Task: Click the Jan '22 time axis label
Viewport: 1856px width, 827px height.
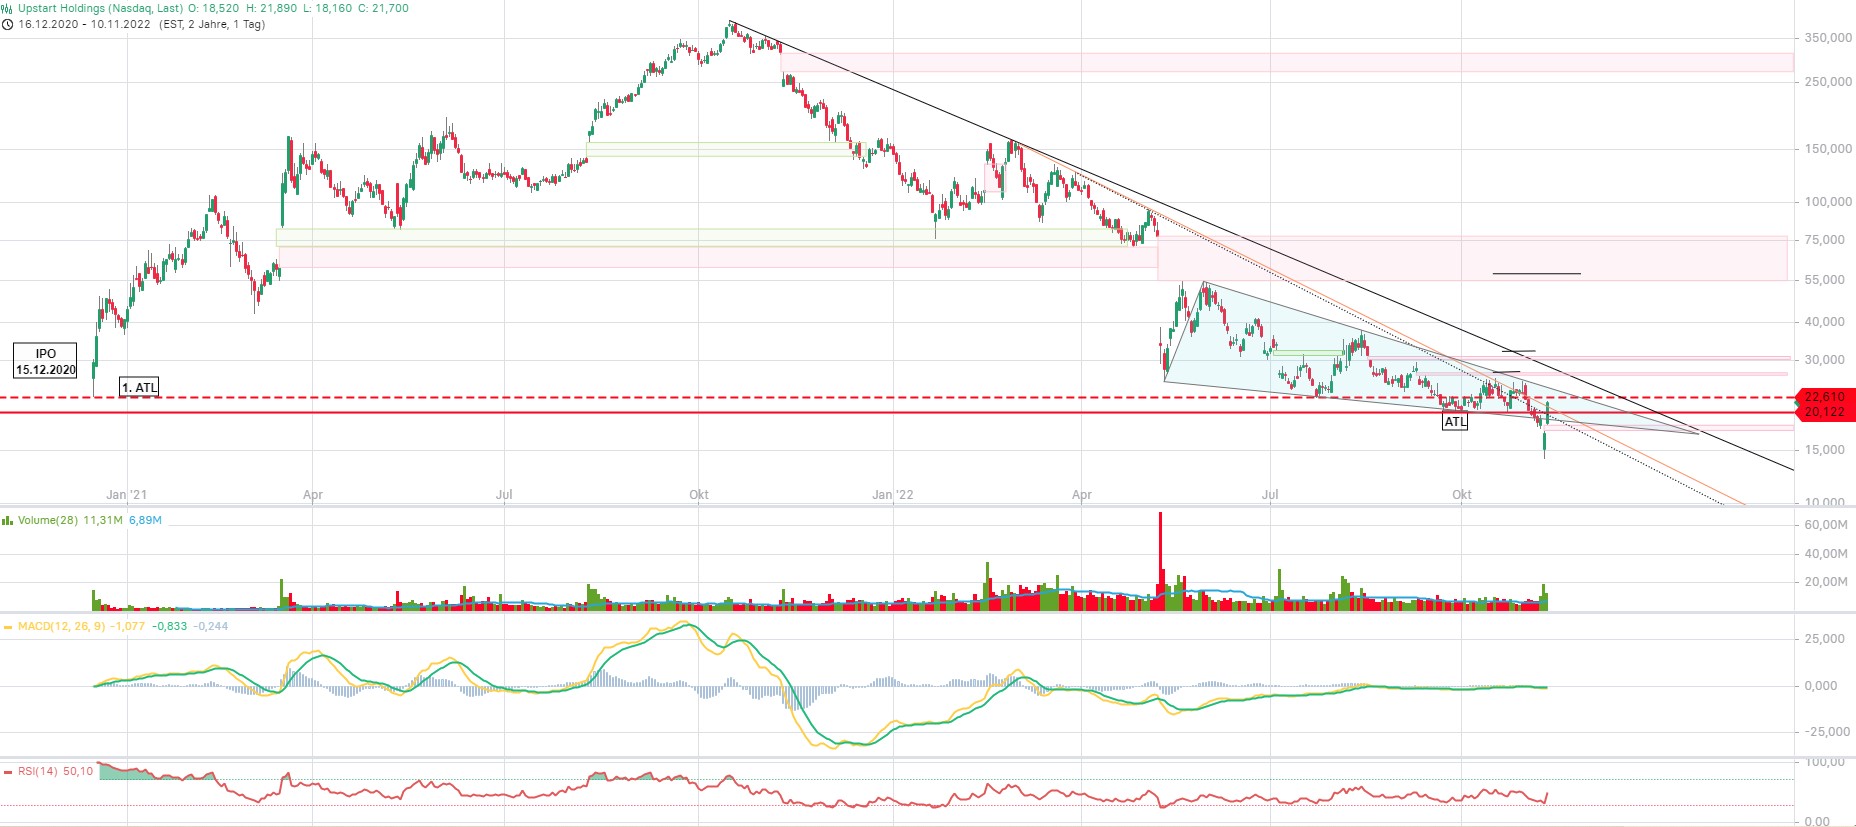Action: [x=892, y=495]
